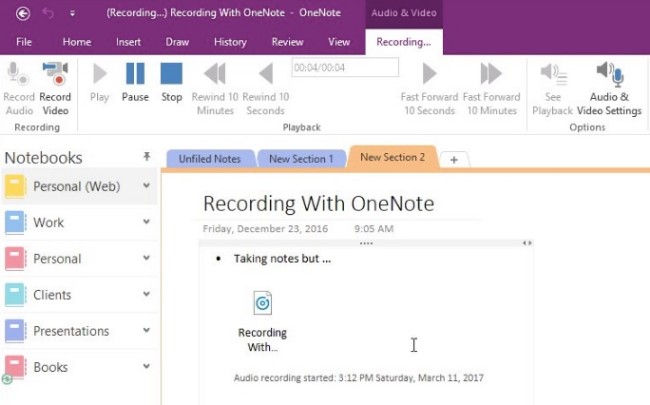650x405 pixels.
Task: Click Fast Forward 10 Seconds
Action: (429, 88)
